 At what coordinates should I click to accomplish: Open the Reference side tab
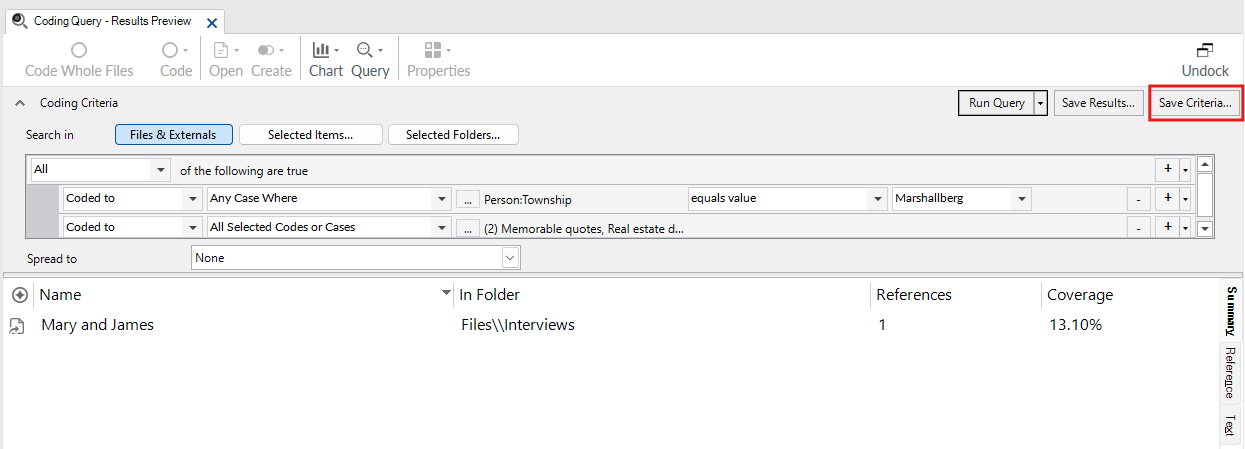(1230, 373)
